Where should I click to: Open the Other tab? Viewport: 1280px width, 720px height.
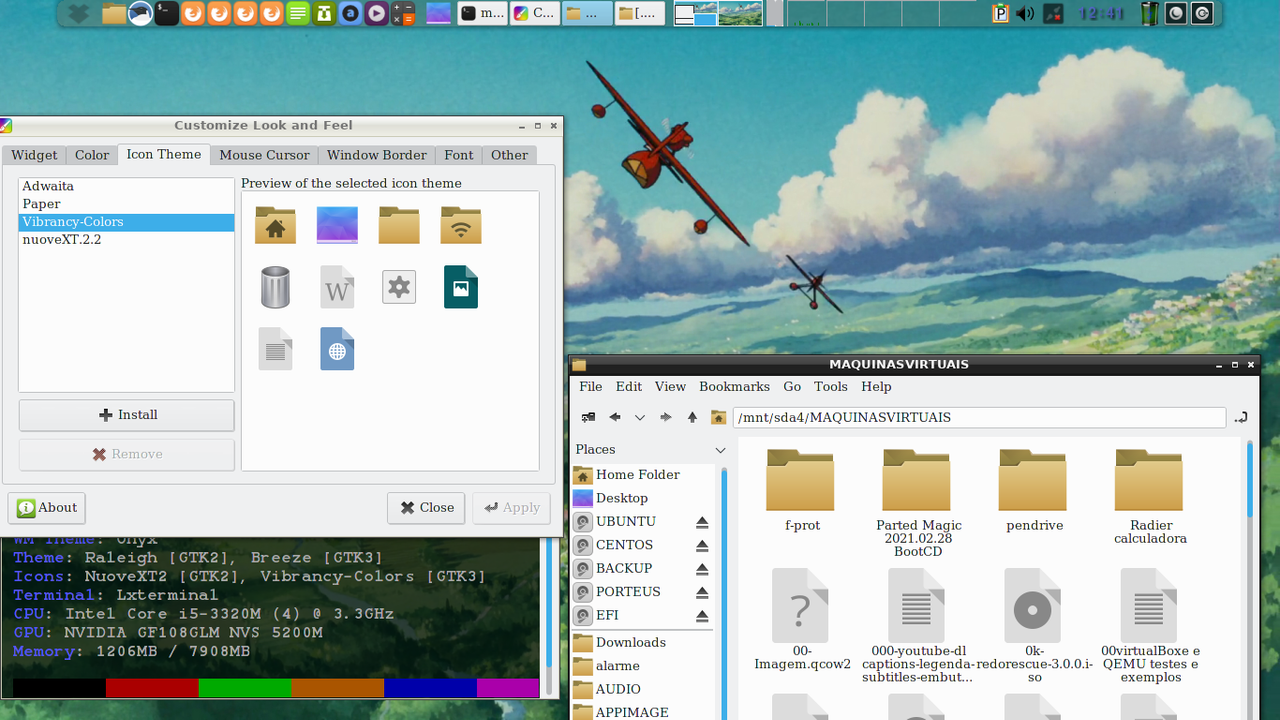click(509, 155)
